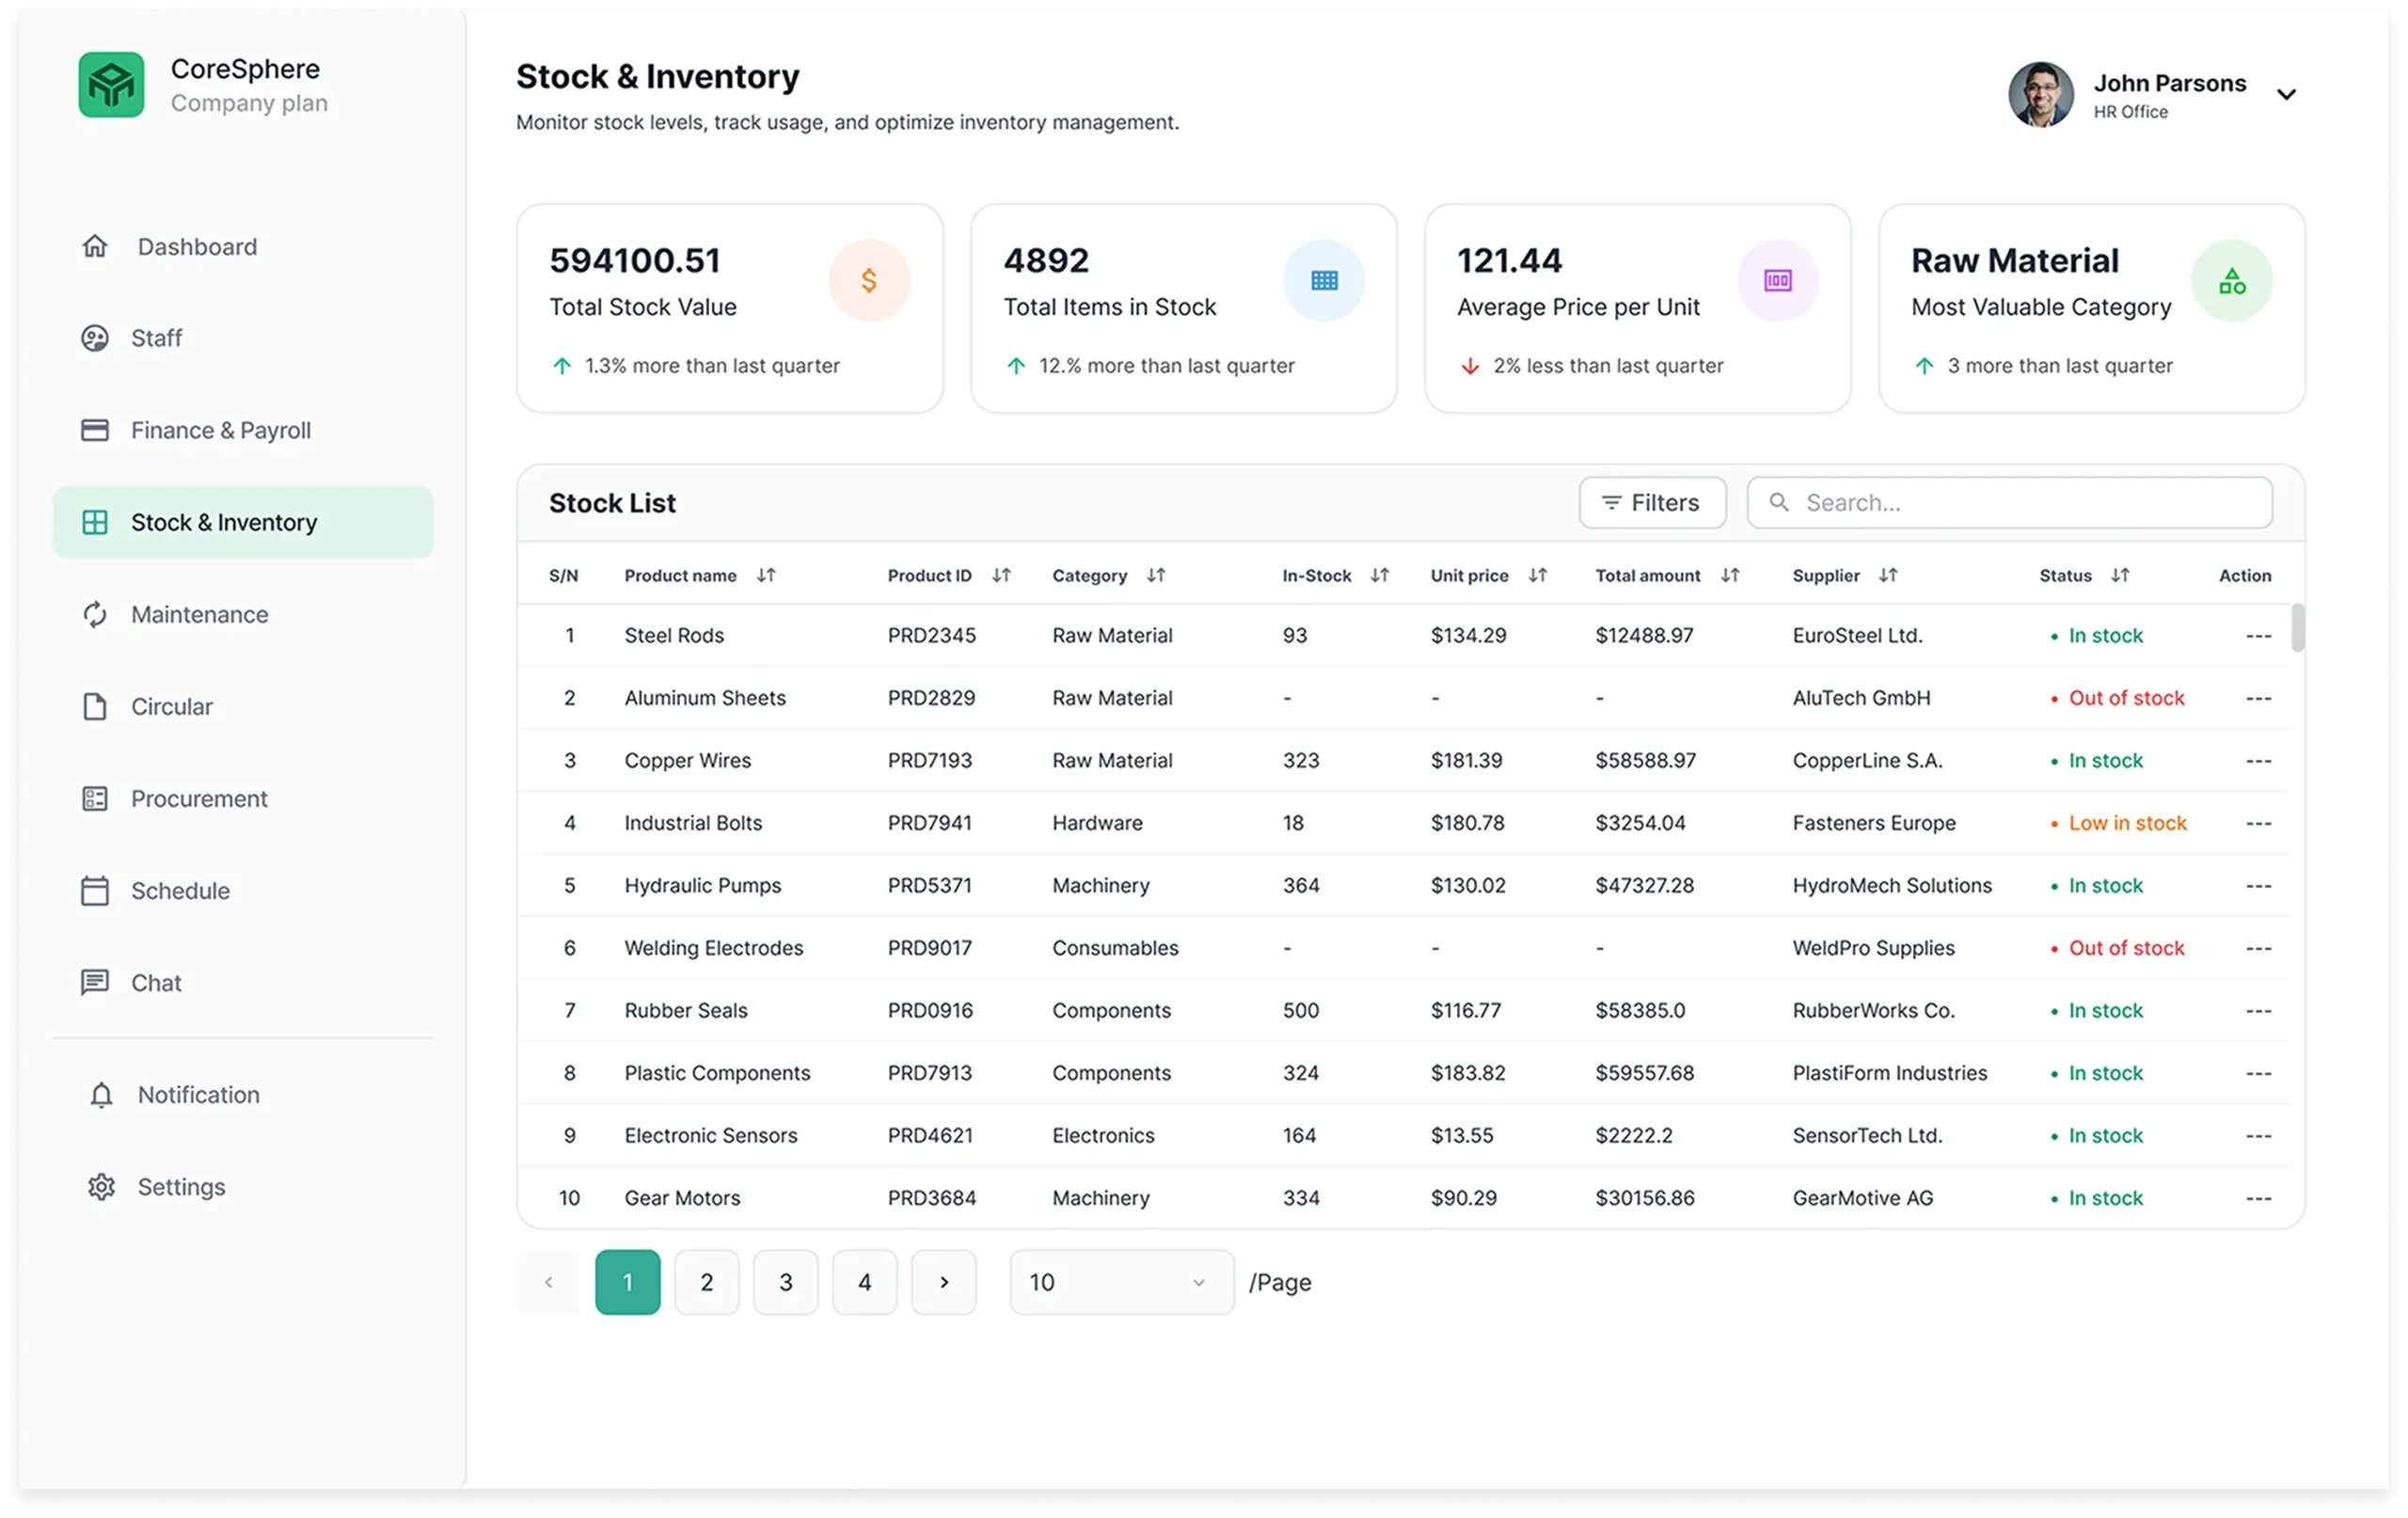The width and height of the screenshot is (2408, 1518).
Task: Open Procurement in the sidebar
Action: click(199, 799)
